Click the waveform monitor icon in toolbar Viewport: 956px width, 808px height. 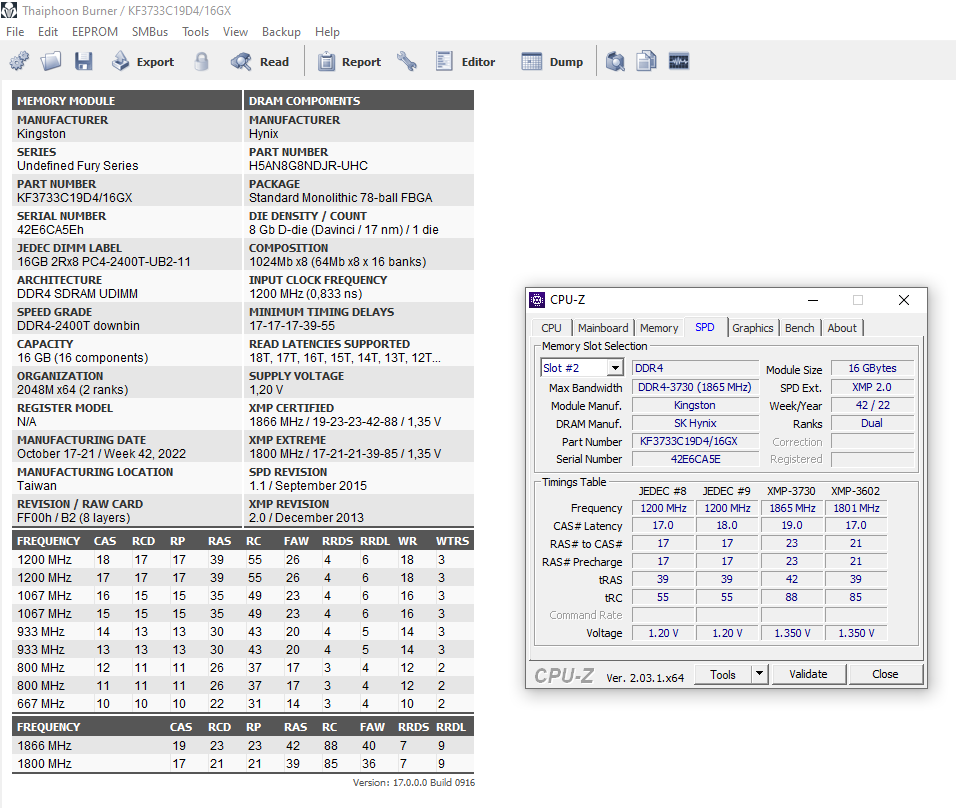tap(679, 61)
